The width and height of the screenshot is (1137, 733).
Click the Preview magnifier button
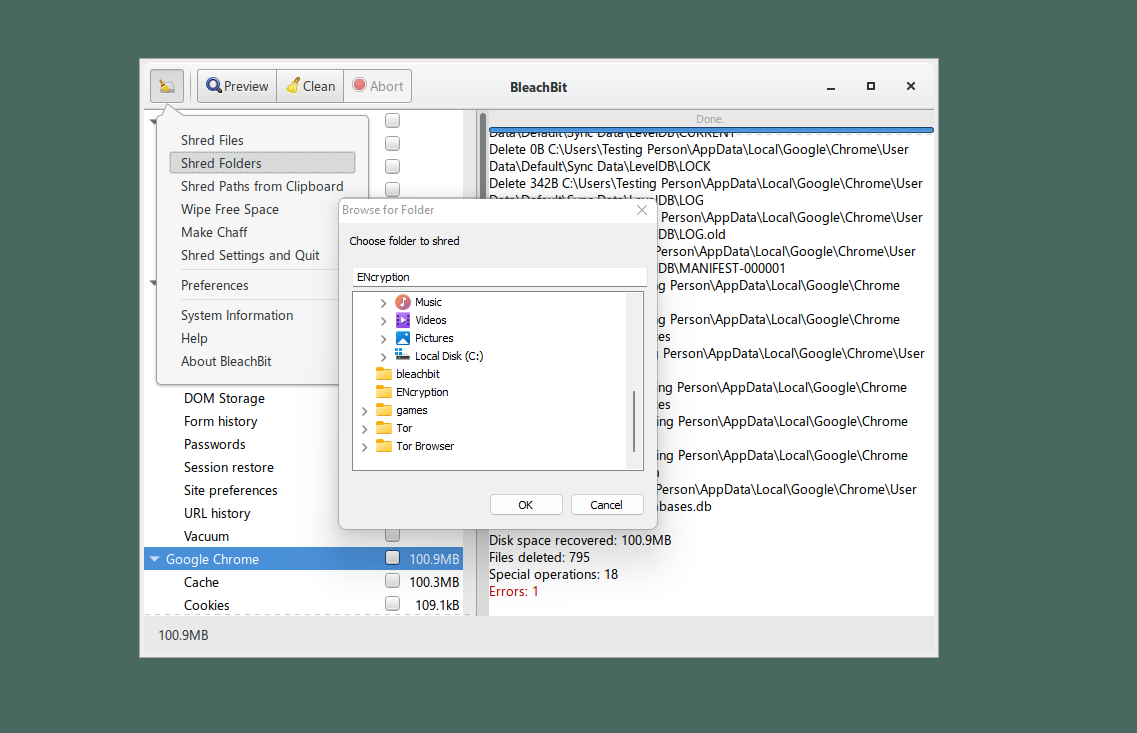[x=237, y=86]
